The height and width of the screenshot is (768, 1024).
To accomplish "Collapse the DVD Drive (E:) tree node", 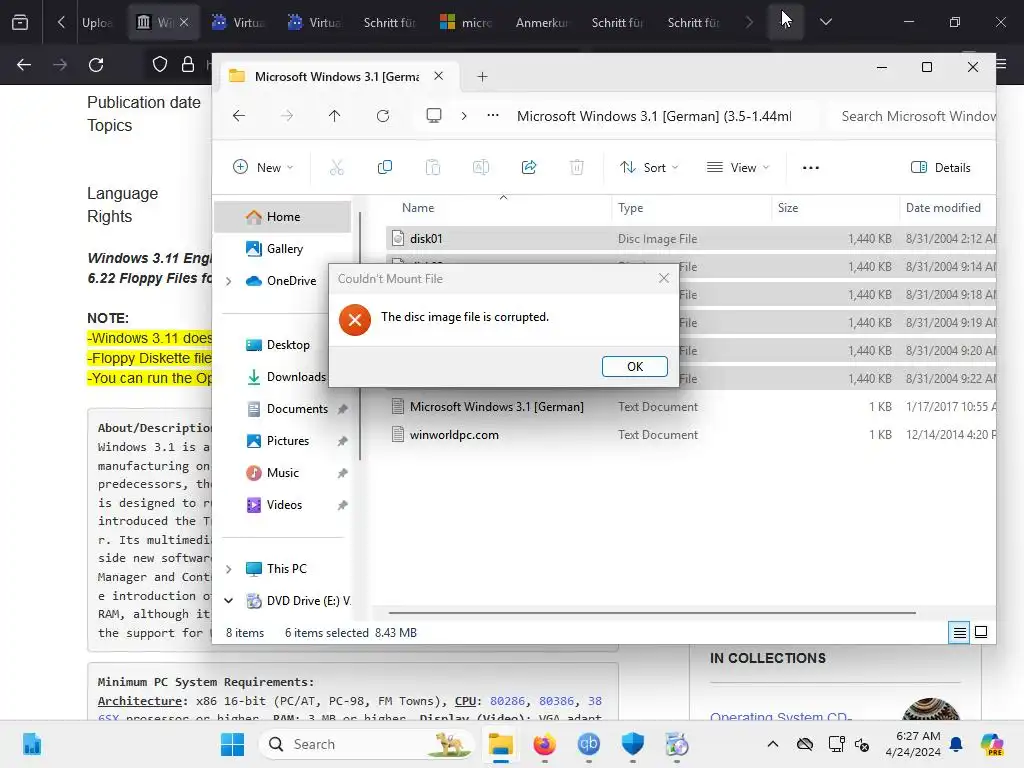I will (x=229, y=601).
